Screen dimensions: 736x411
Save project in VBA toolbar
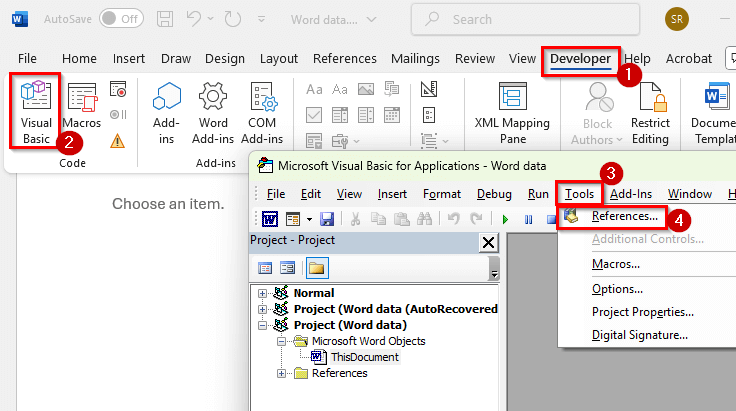coord(327,219)
